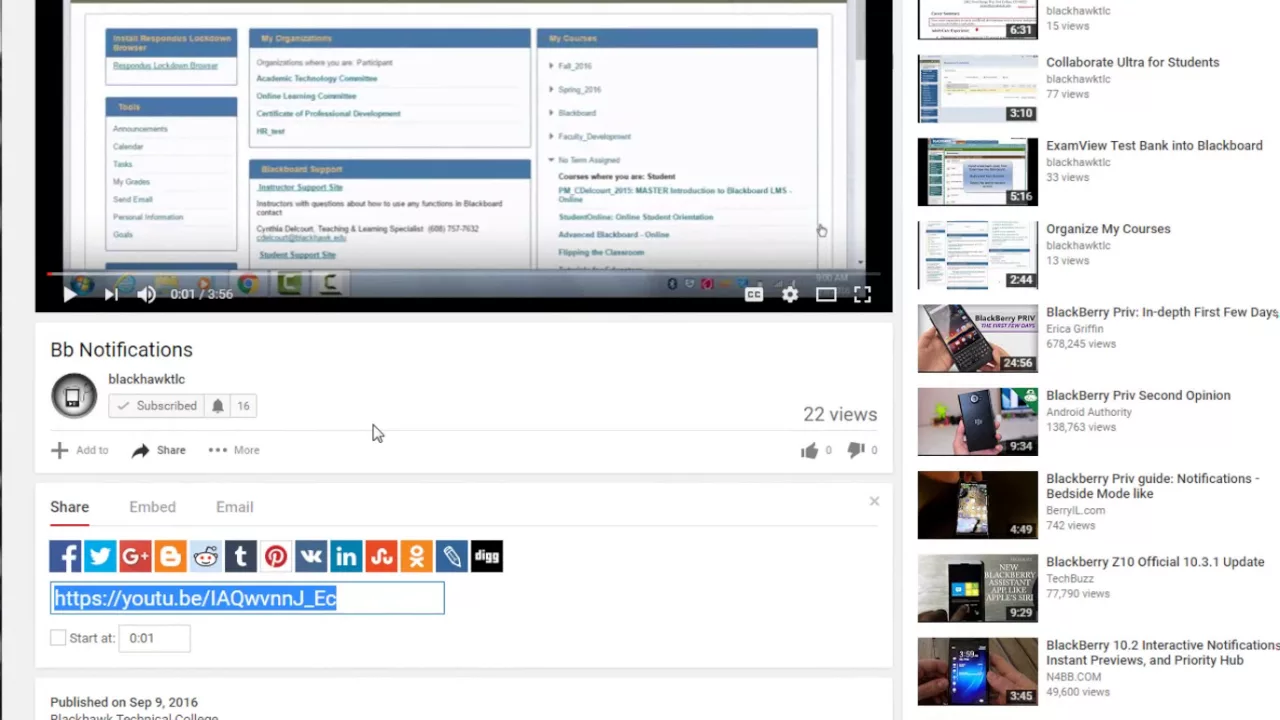Click the Organize My Courses thumbnail (2:44)
Image resolution: width=1280 pixels, height=720 pixels.
[x=978, y=255]
